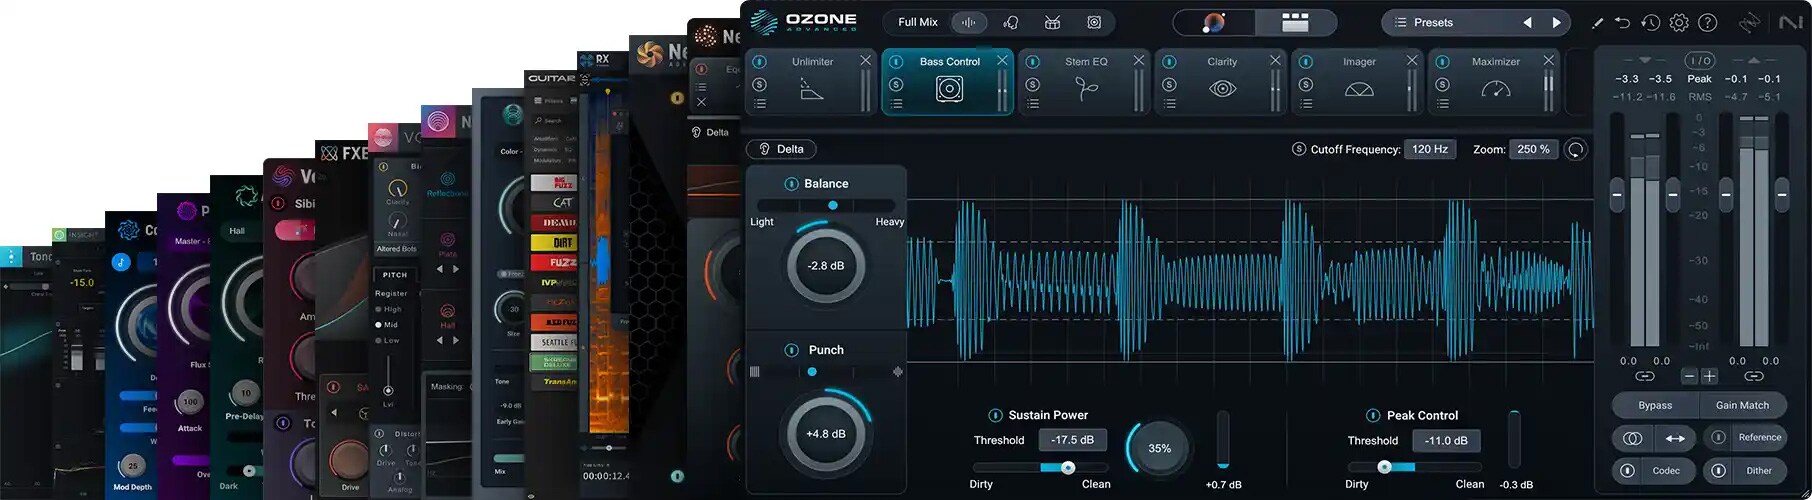Viewport: 1812px width, 500px height.
Task: Toggle the Punch section power button
Action: [x=791, y=350]
